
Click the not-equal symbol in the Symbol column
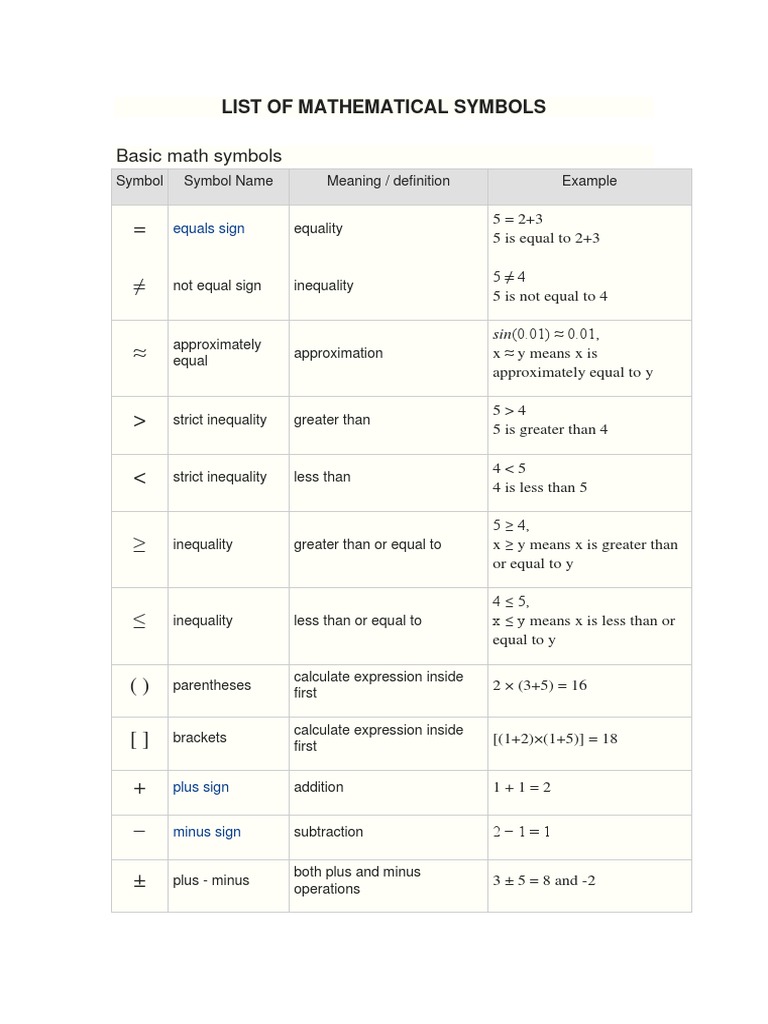(139, 286)
